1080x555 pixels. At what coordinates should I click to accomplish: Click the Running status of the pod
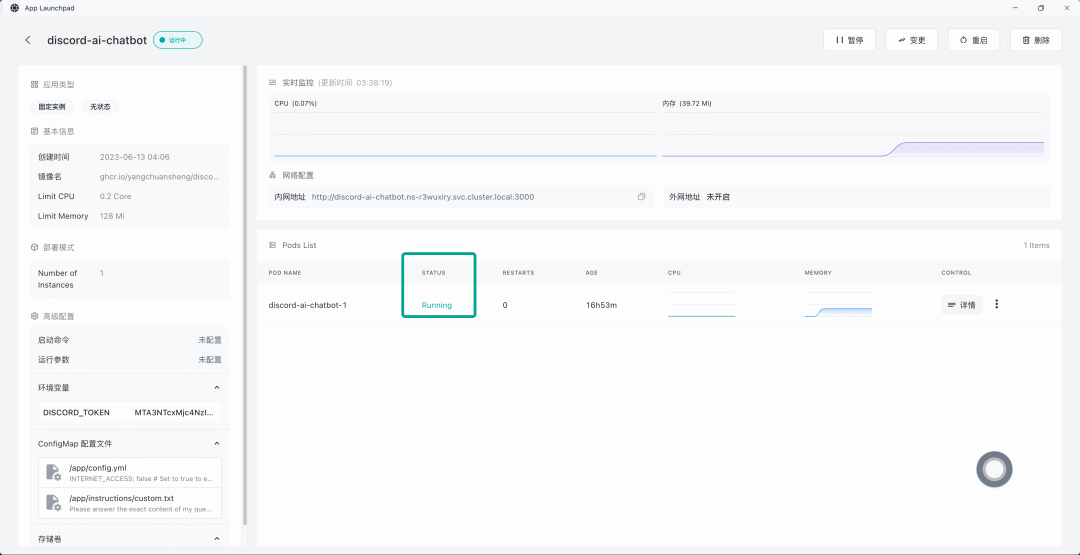point(437,305)
